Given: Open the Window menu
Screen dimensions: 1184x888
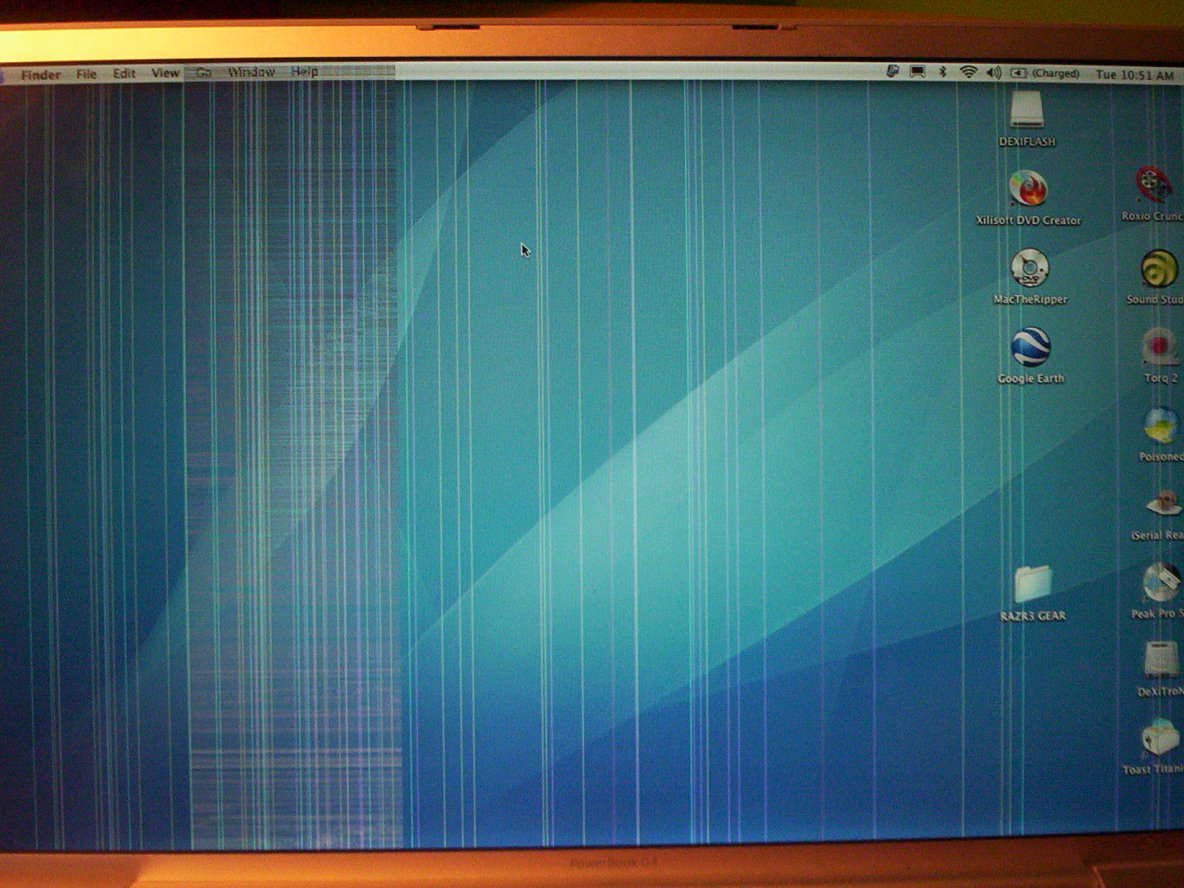Looking at the screenshot, I should pos(251,72).
